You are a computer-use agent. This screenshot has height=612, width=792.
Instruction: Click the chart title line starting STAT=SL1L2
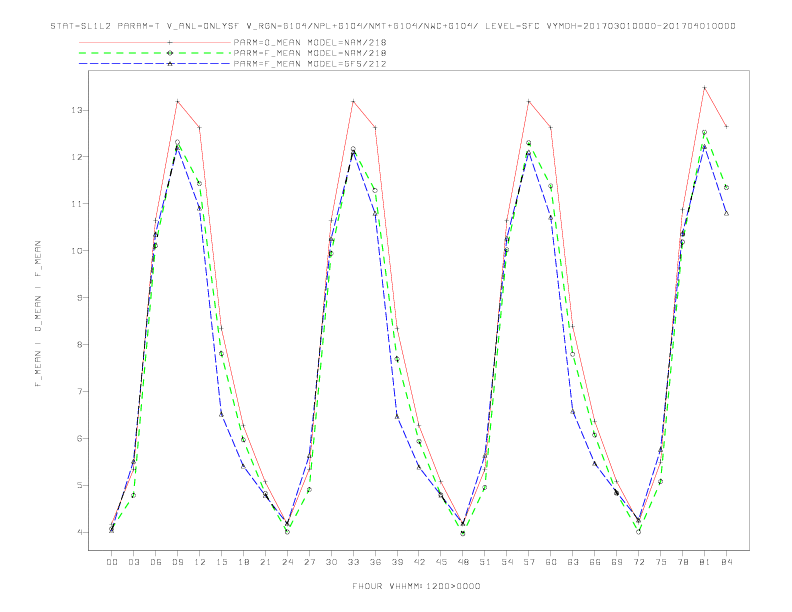point(393,26)
